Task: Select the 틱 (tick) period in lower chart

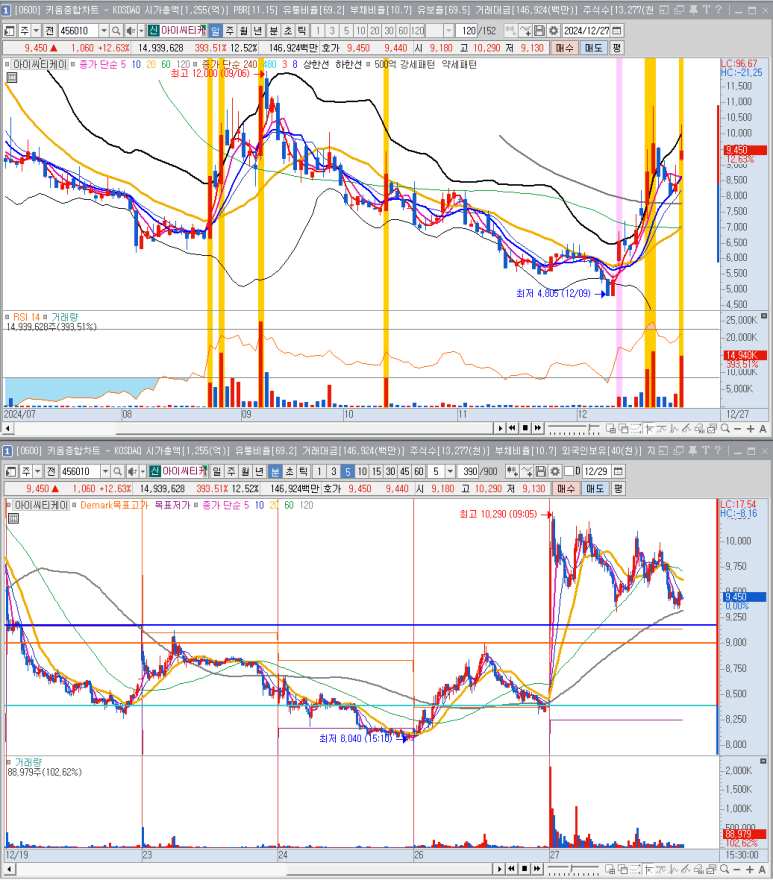Action: 304,471
